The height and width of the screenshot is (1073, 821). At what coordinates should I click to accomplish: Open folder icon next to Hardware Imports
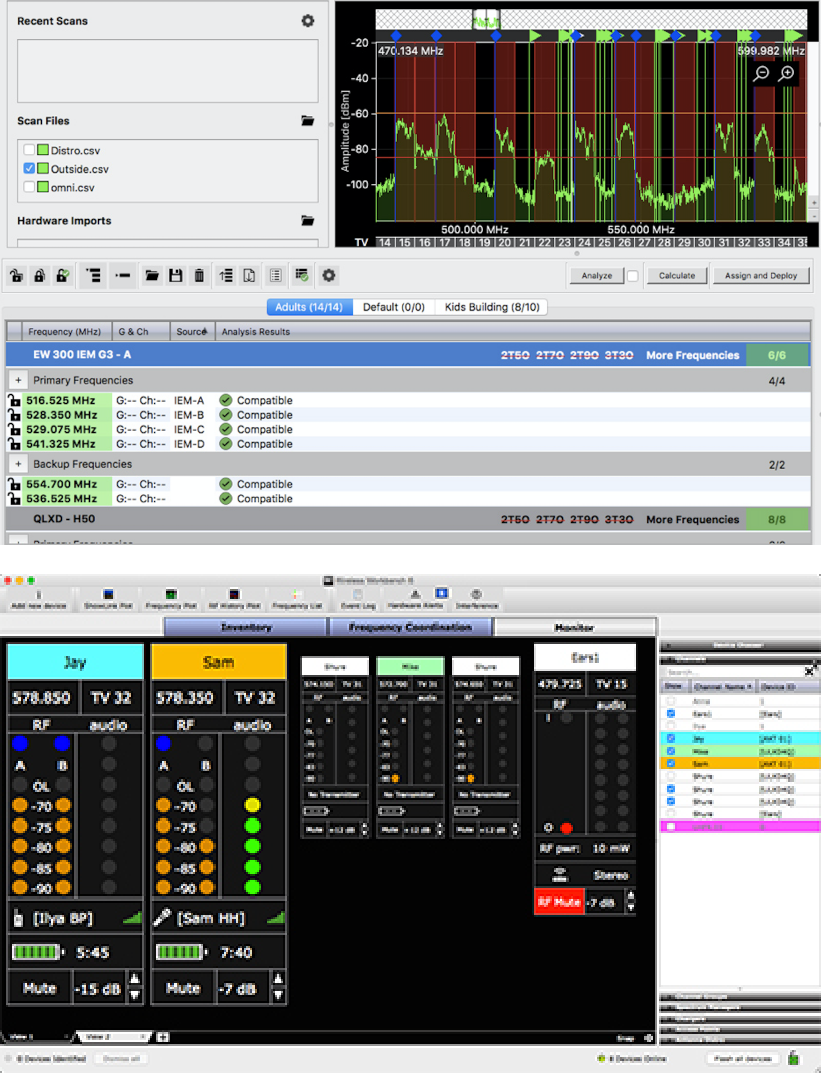pyautogui.click(x=308, y=221)
